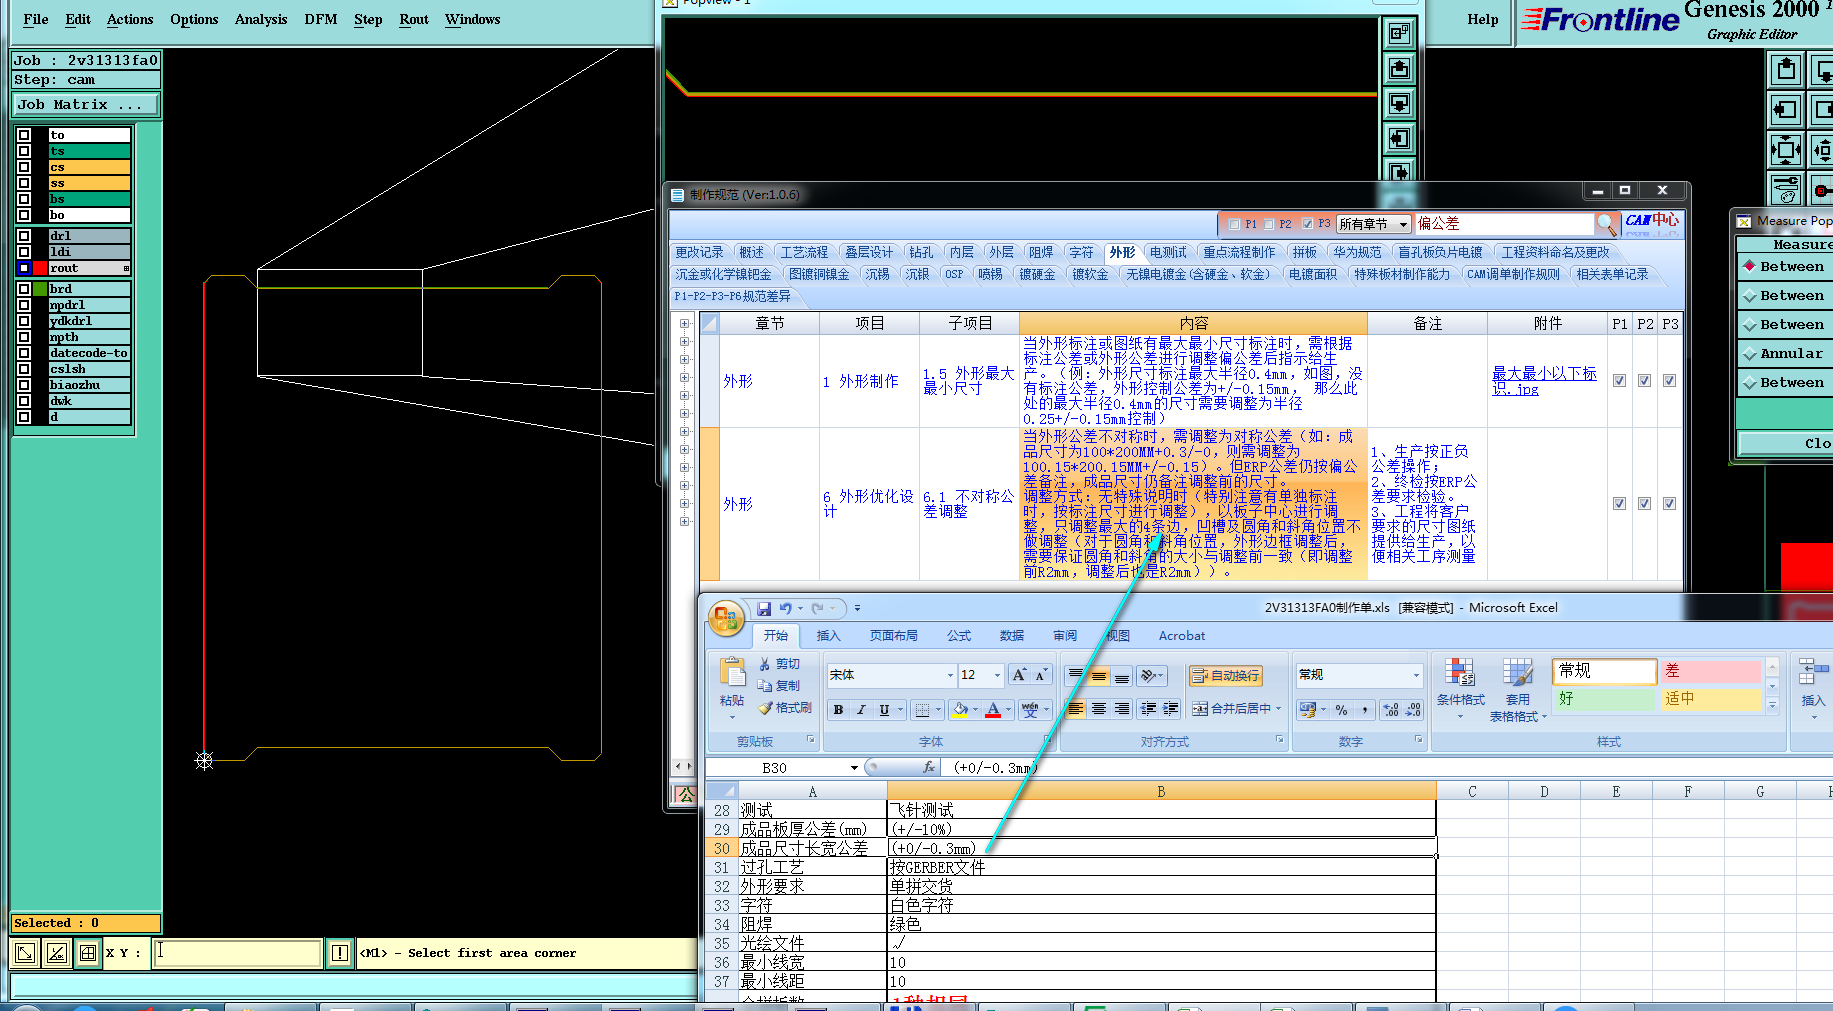Click the Job Matrix button
The height and width of the screenshot is (1011, 1833).
click(85, 104)
